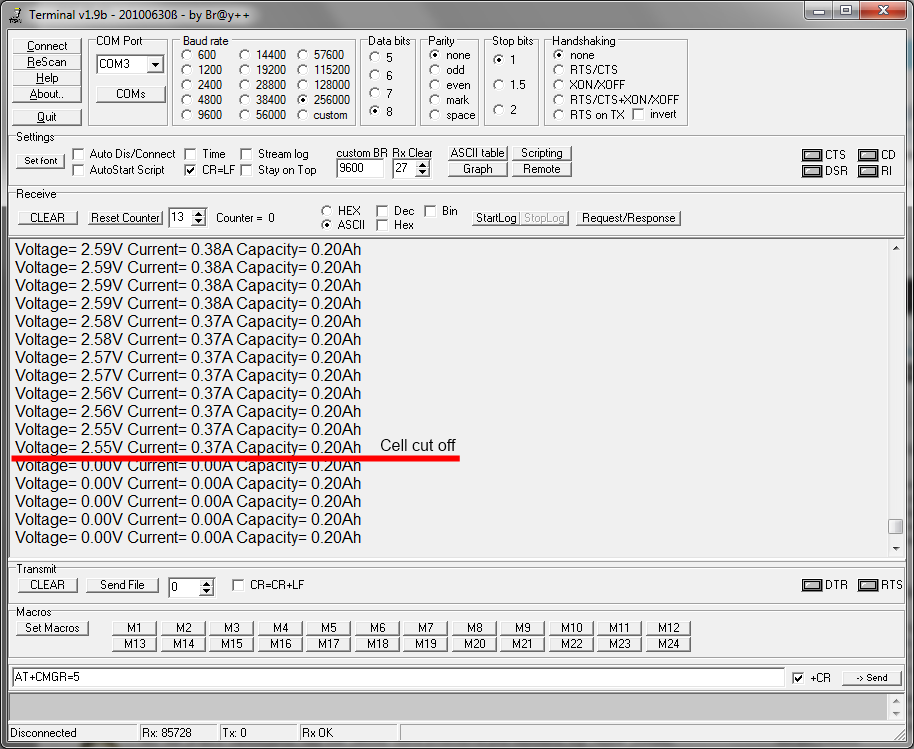
Task: Set parity to even
Action: (435, 85)
